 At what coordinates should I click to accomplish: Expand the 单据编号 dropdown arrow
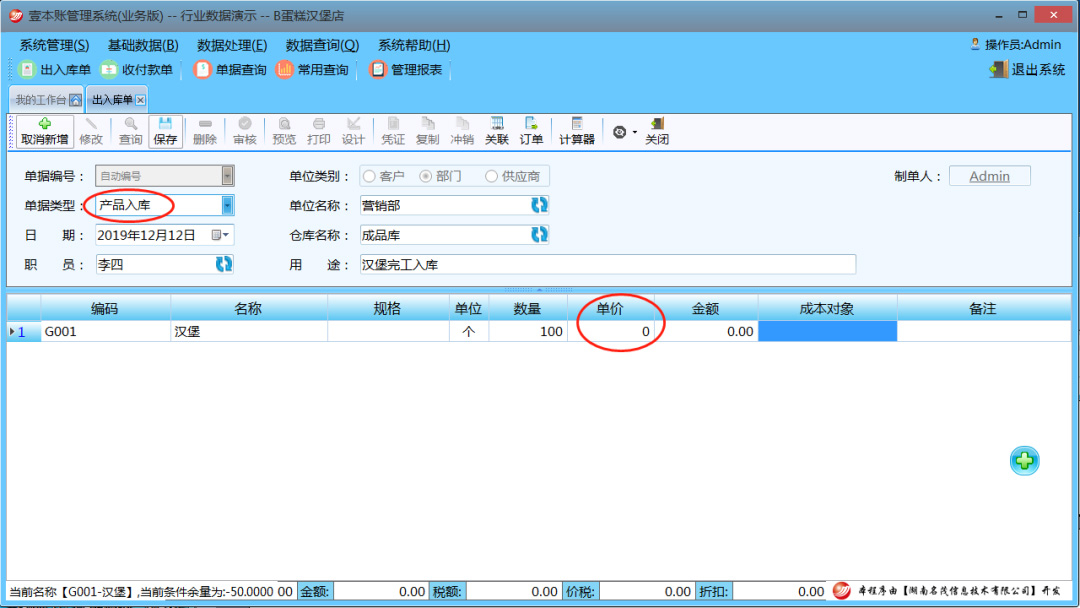[x=227, y=176]
